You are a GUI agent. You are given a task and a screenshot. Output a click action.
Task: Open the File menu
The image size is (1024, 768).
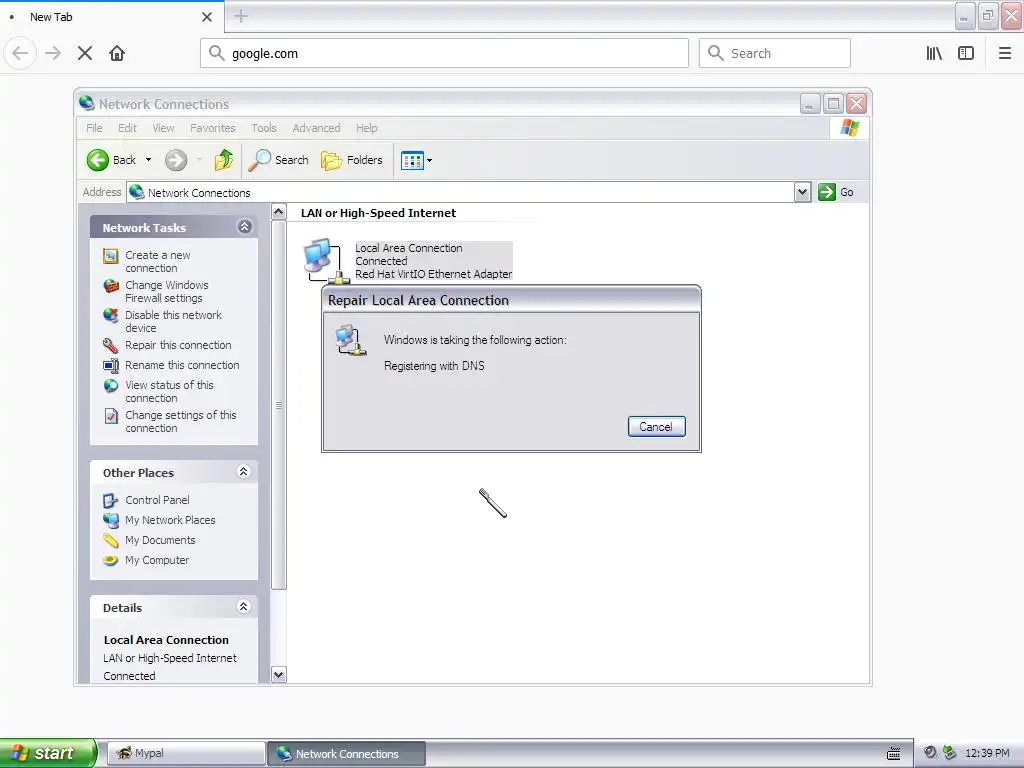pos(94,128)
